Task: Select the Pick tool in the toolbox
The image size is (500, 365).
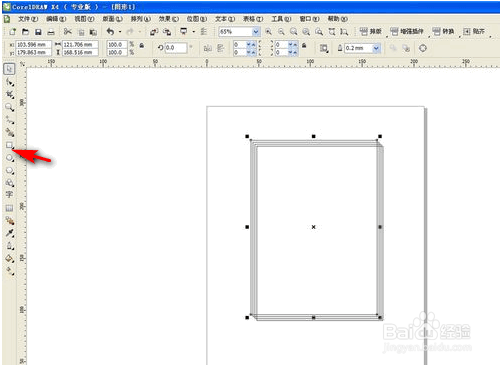Action: (9, 69)
